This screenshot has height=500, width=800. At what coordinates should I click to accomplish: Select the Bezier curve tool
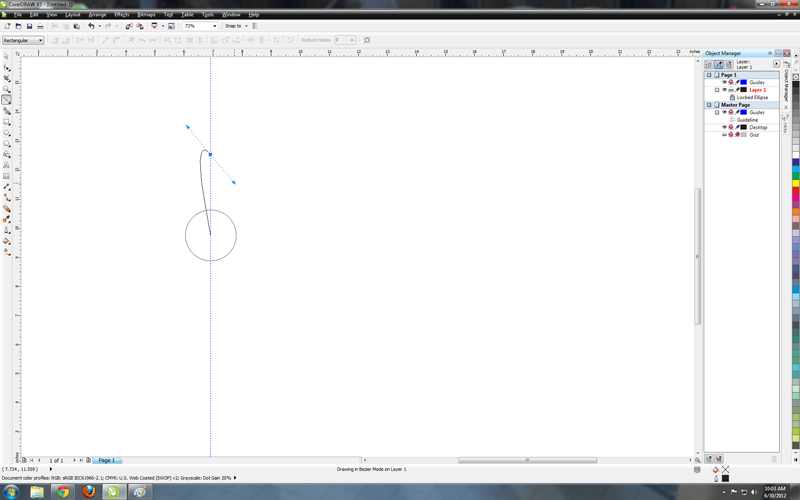[x=7, y=100]
